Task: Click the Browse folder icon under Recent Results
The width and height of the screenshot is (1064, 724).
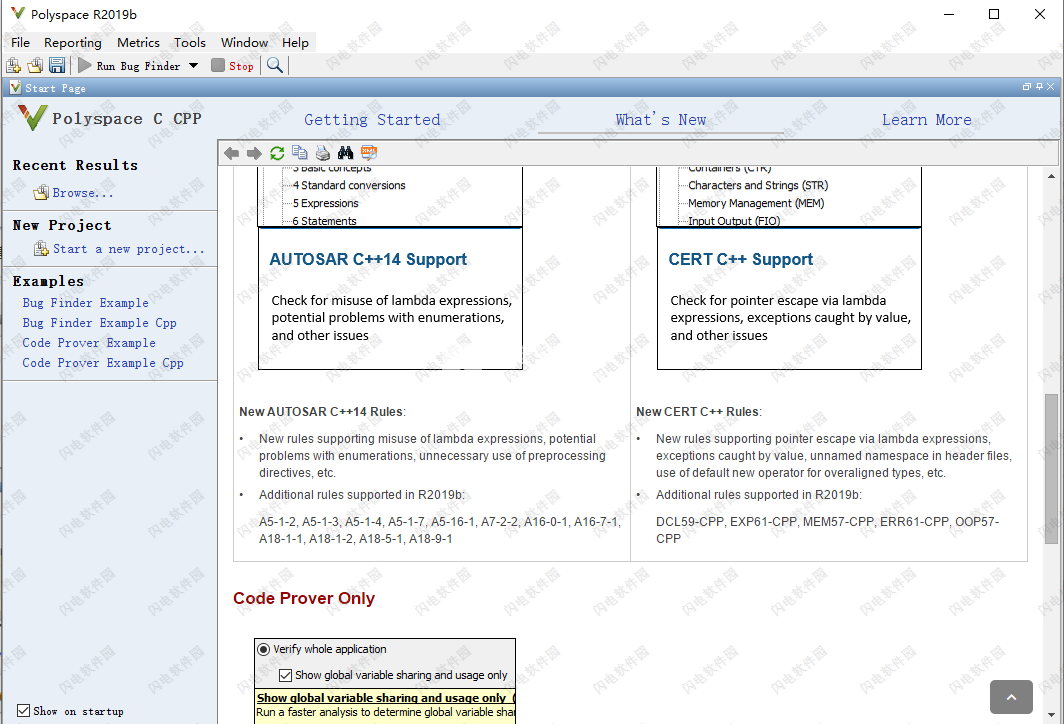Action: [x=41, y=193]
